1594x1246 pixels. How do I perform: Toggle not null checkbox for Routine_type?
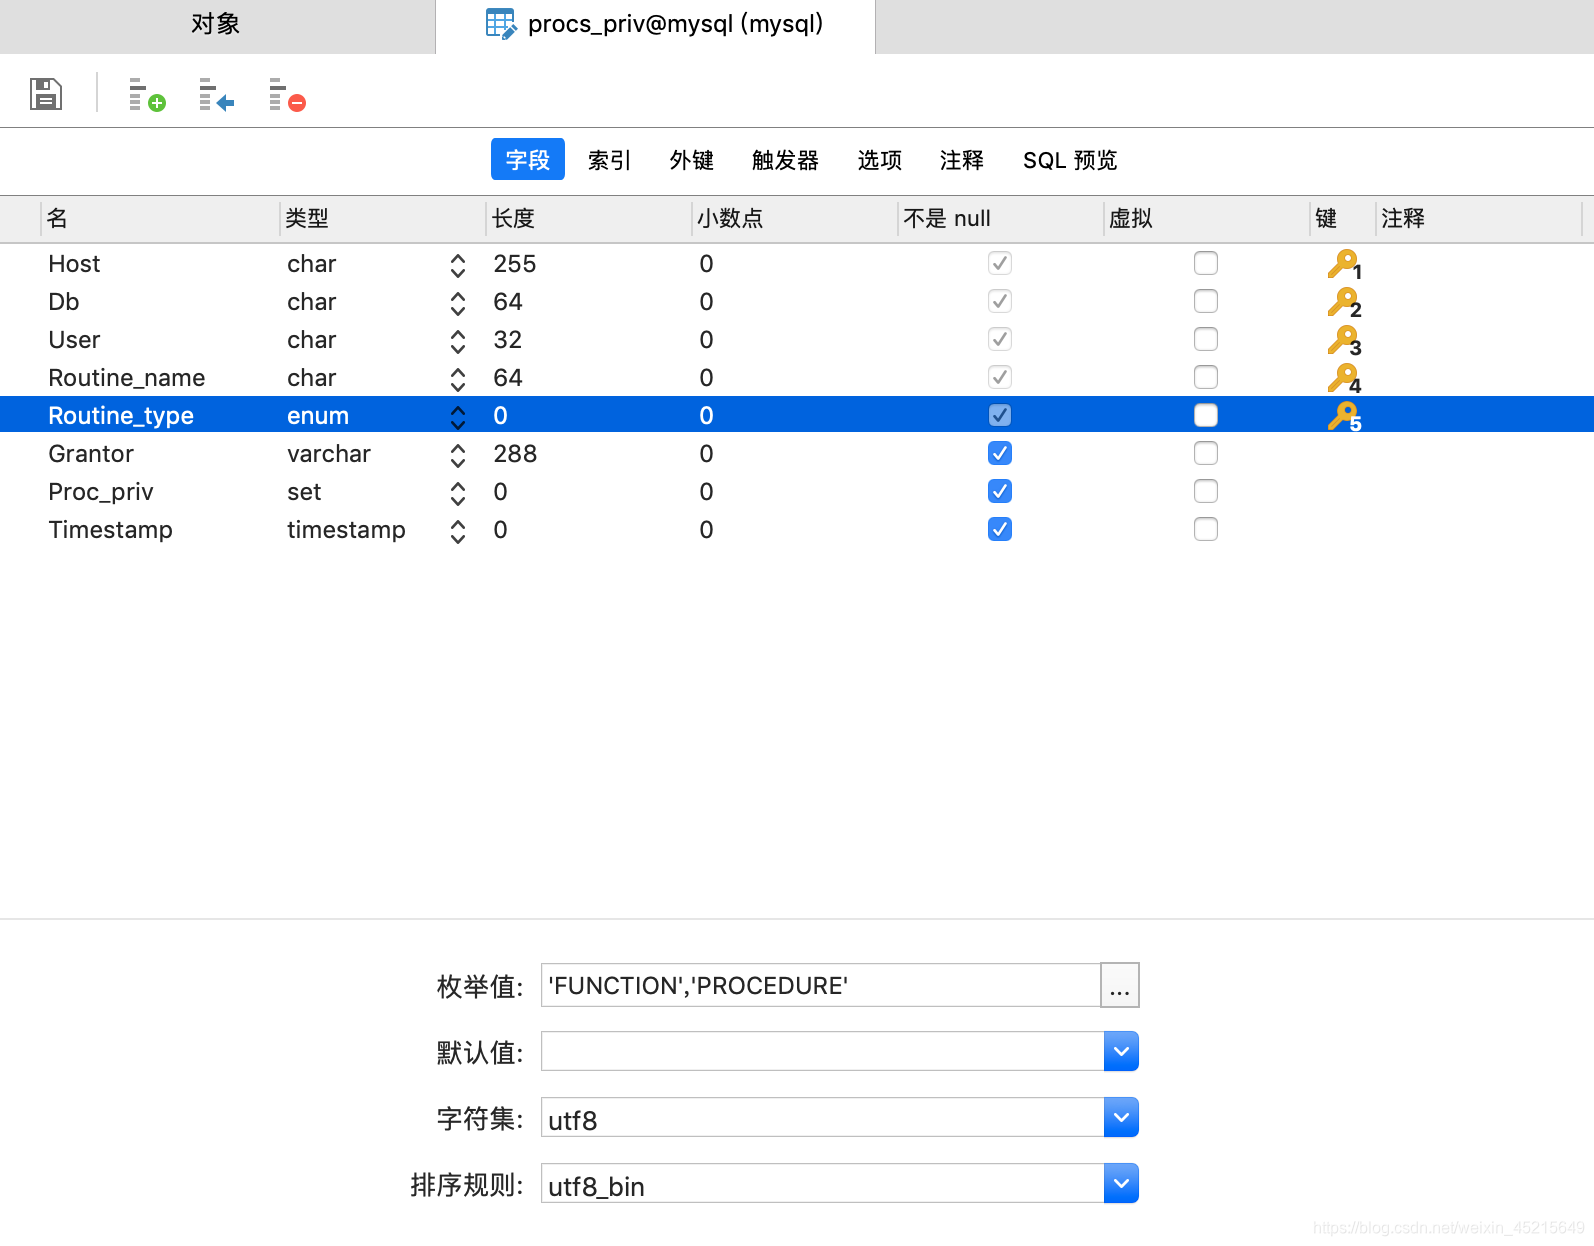(x=1000, y=415)
